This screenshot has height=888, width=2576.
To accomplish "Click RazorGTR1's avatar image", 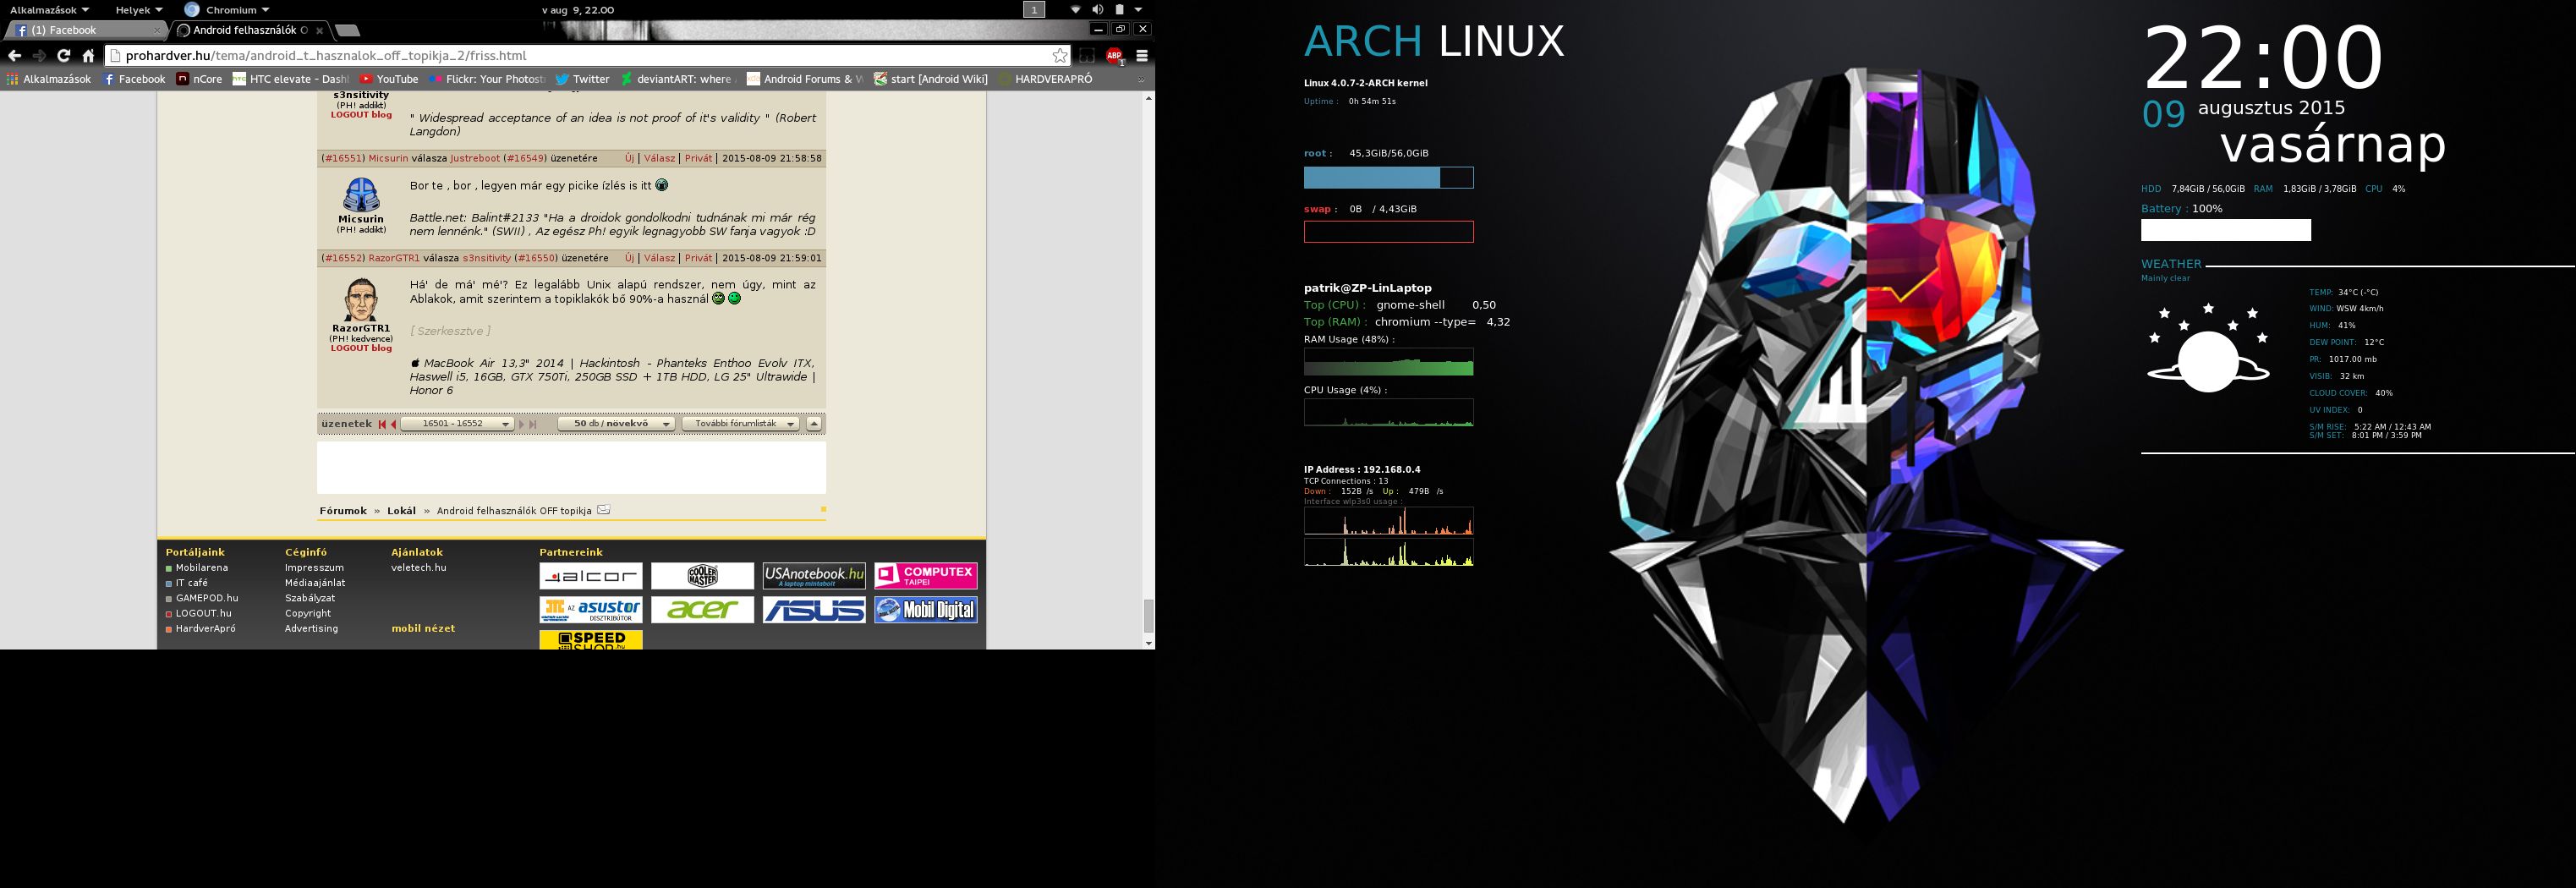I will (361, 300).
